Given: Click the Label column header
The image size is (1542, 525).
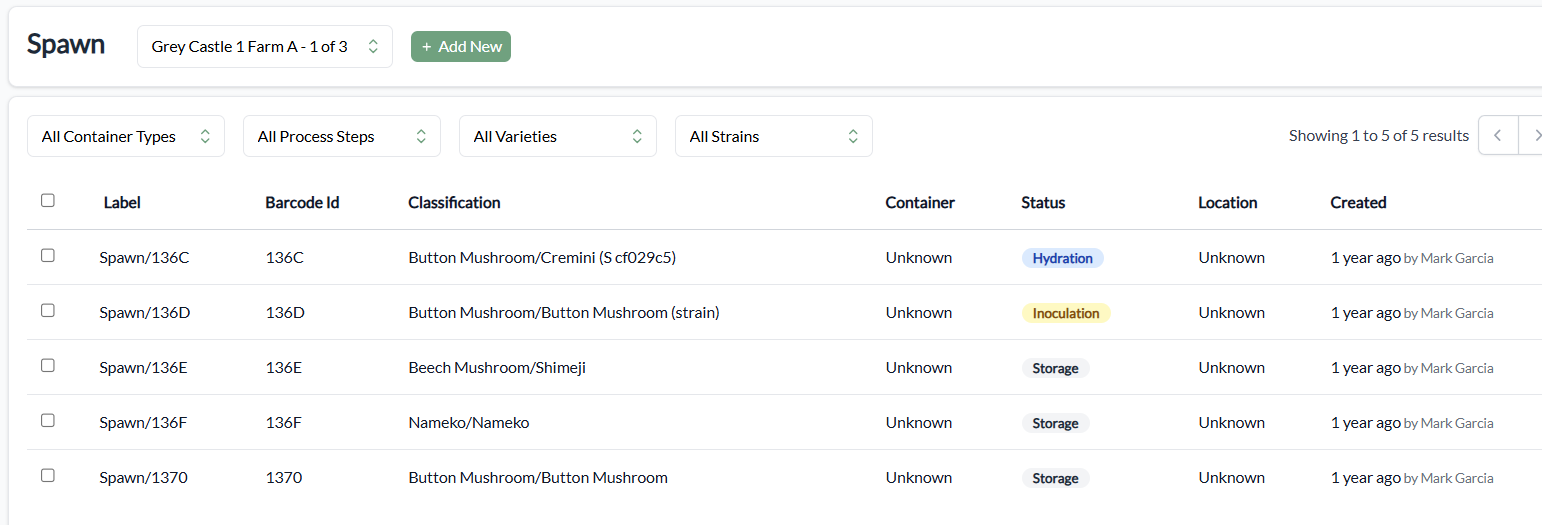Looking at the screenshot, I should coord(122,203).
